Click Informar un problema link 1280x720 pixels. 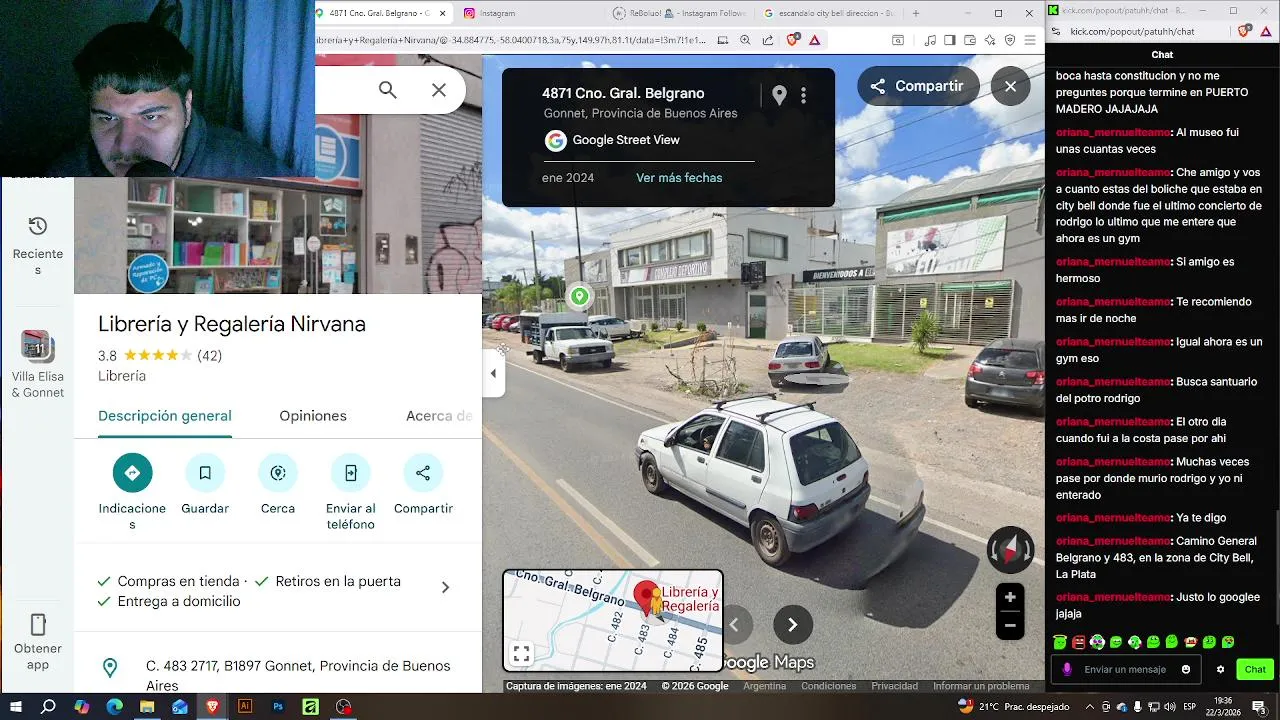tap(981, 686)
